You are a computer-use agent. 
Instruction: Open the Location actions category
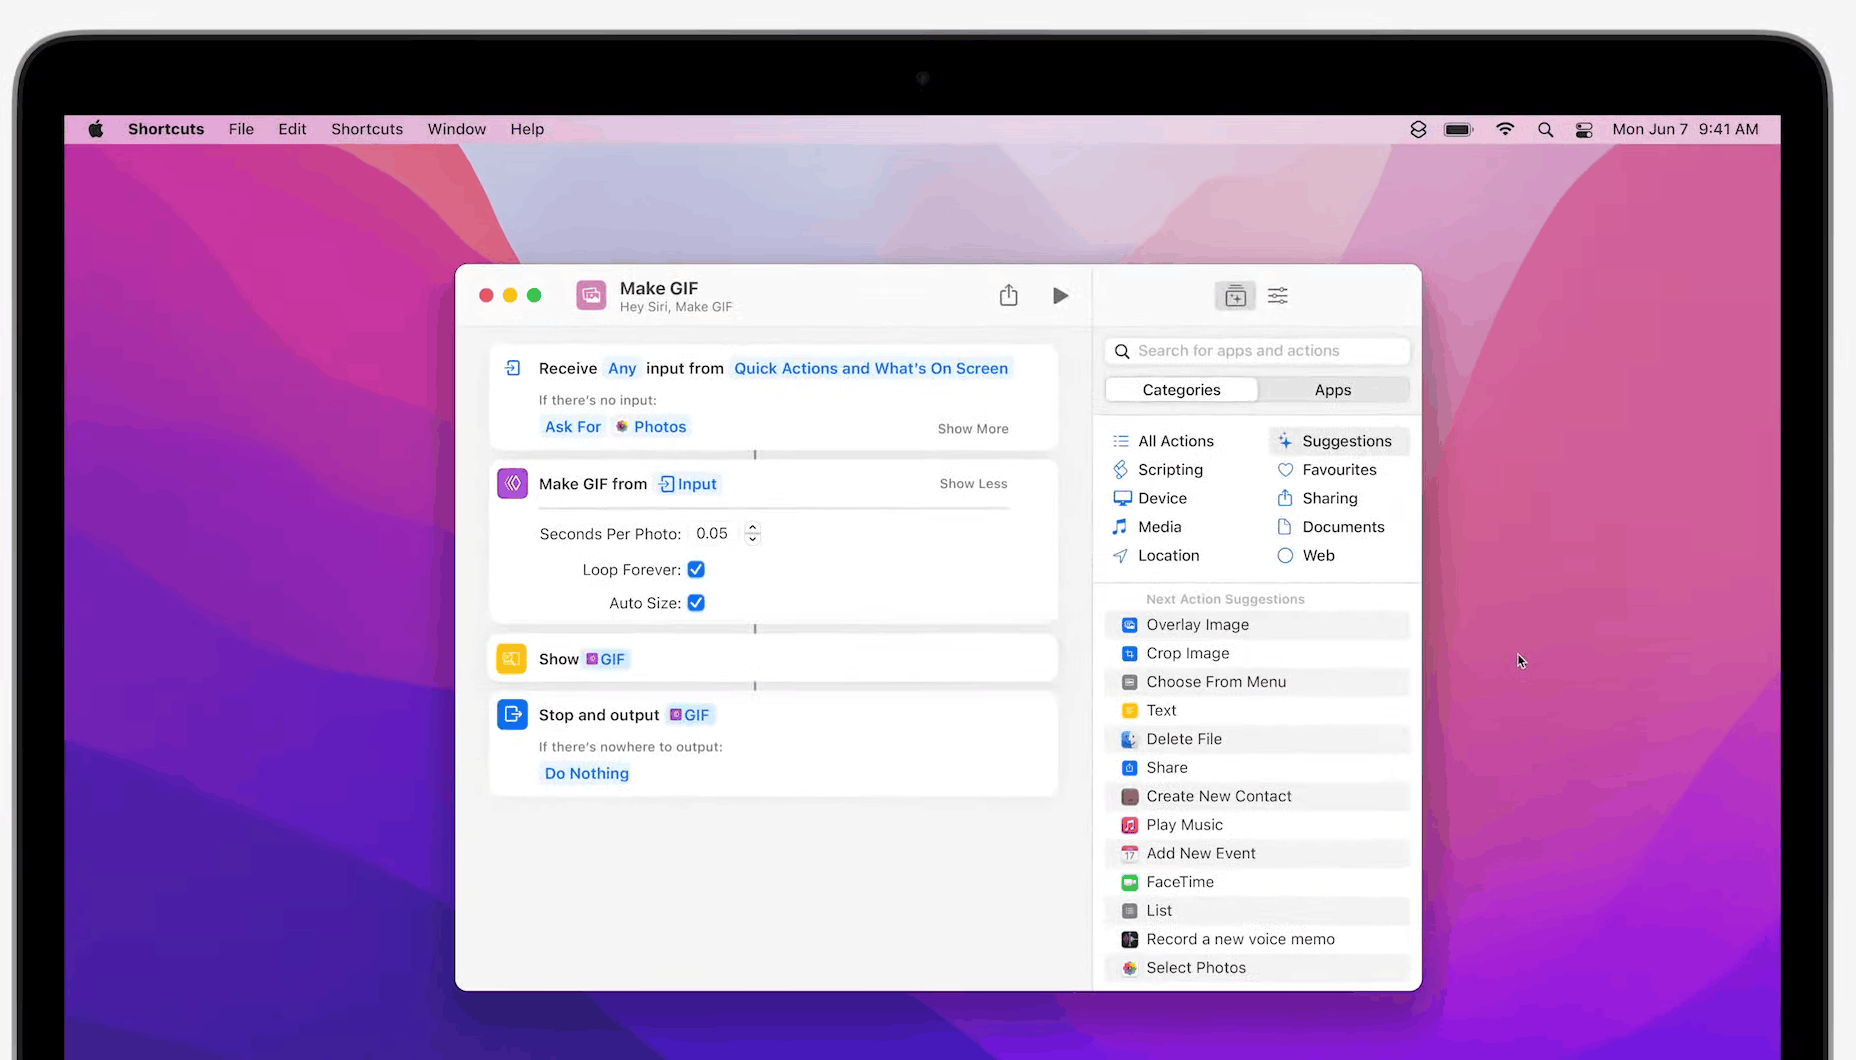[1167, 555]
